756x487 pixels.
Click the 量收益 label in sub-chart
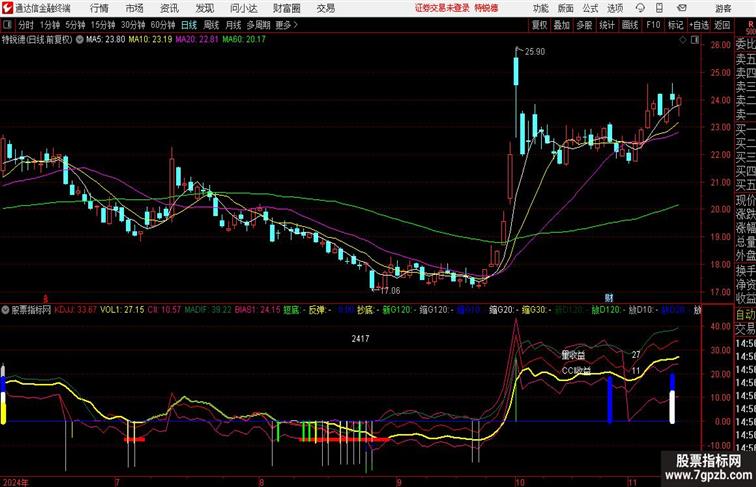coord(573,355)
